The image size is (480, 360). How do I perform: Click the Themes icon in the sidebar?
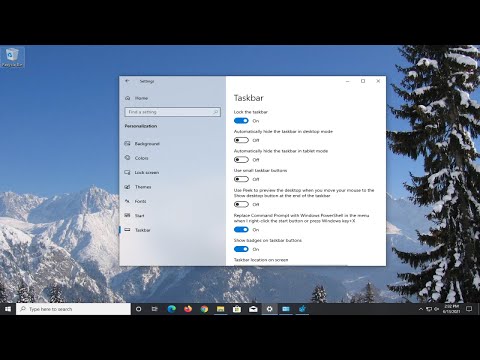click(127, 187)
